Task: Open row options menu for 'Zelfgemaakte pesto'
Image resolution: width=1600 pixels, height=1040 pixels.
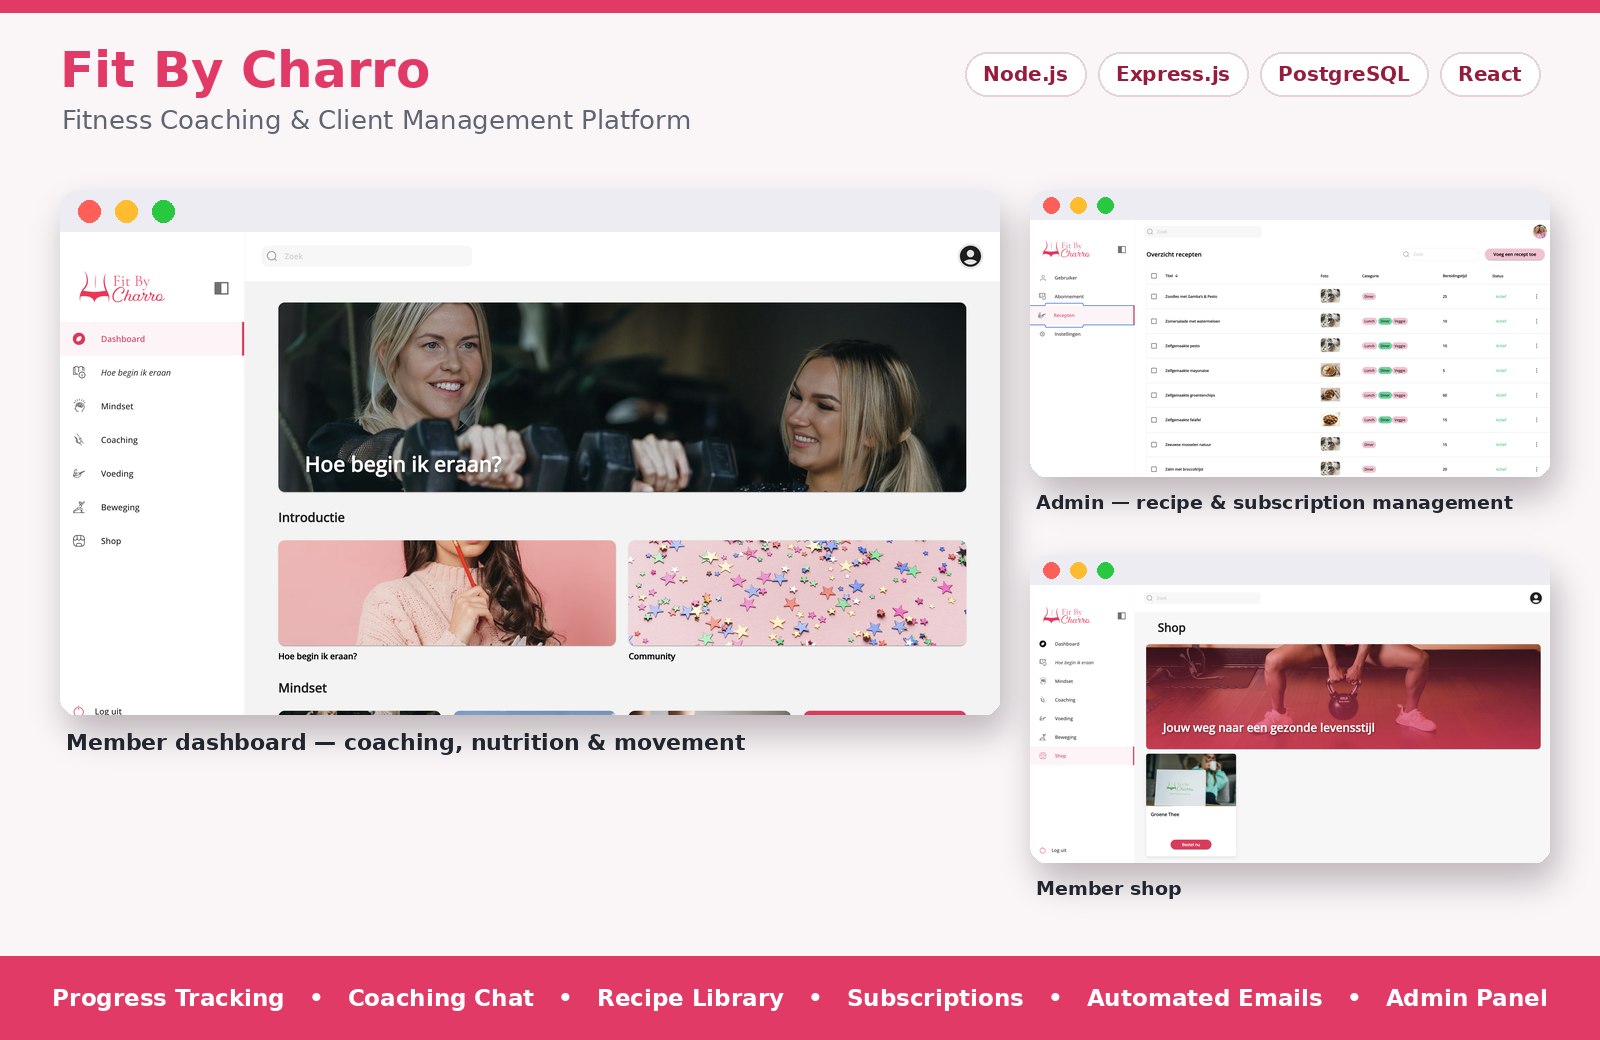Action: click(x=1537, y=345)
